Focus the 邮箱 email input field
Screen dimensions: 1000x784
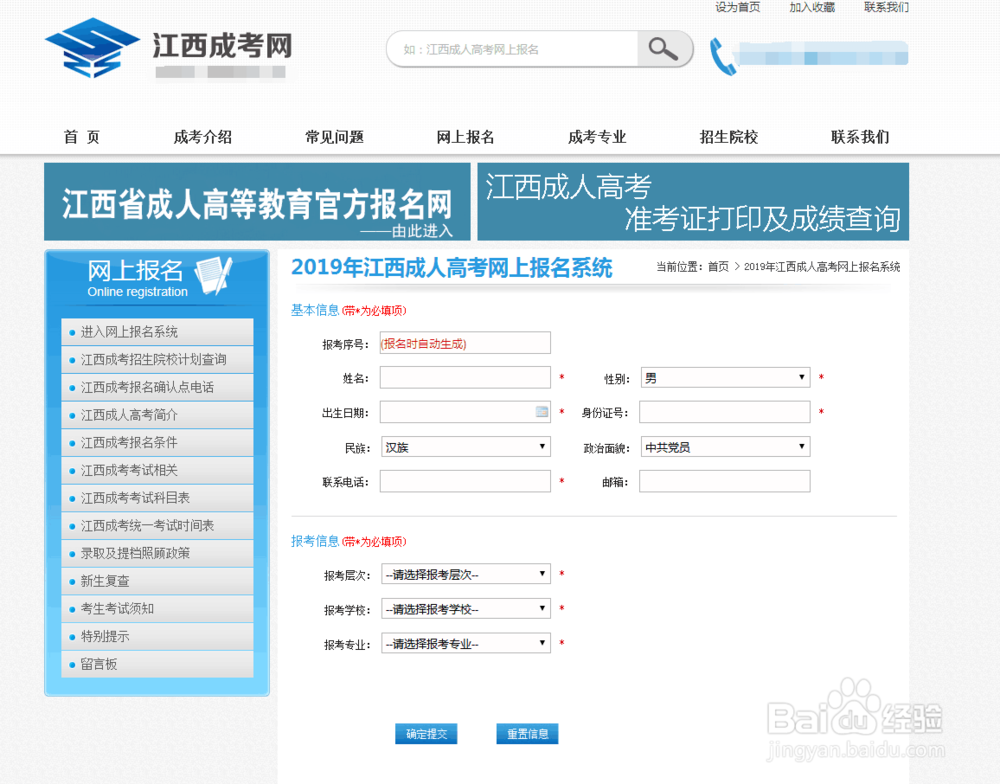pos(724,481)
